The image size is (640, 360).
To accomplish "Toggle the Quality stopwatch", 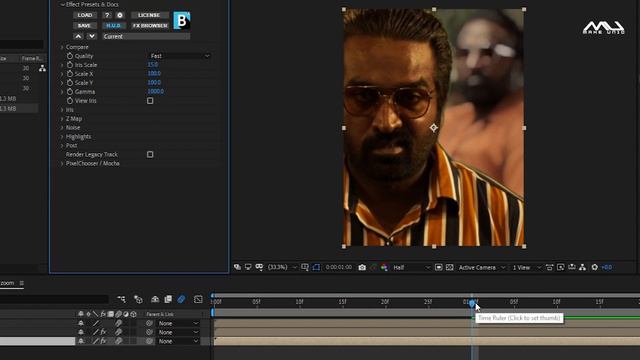I will tap(70, 56).
